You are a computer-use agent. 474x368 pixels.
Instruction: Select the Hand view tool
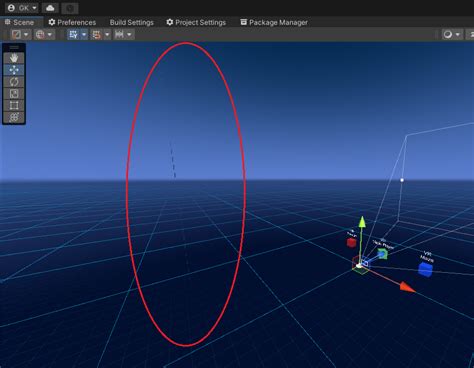pyautogui.click(x=14, y=58)
